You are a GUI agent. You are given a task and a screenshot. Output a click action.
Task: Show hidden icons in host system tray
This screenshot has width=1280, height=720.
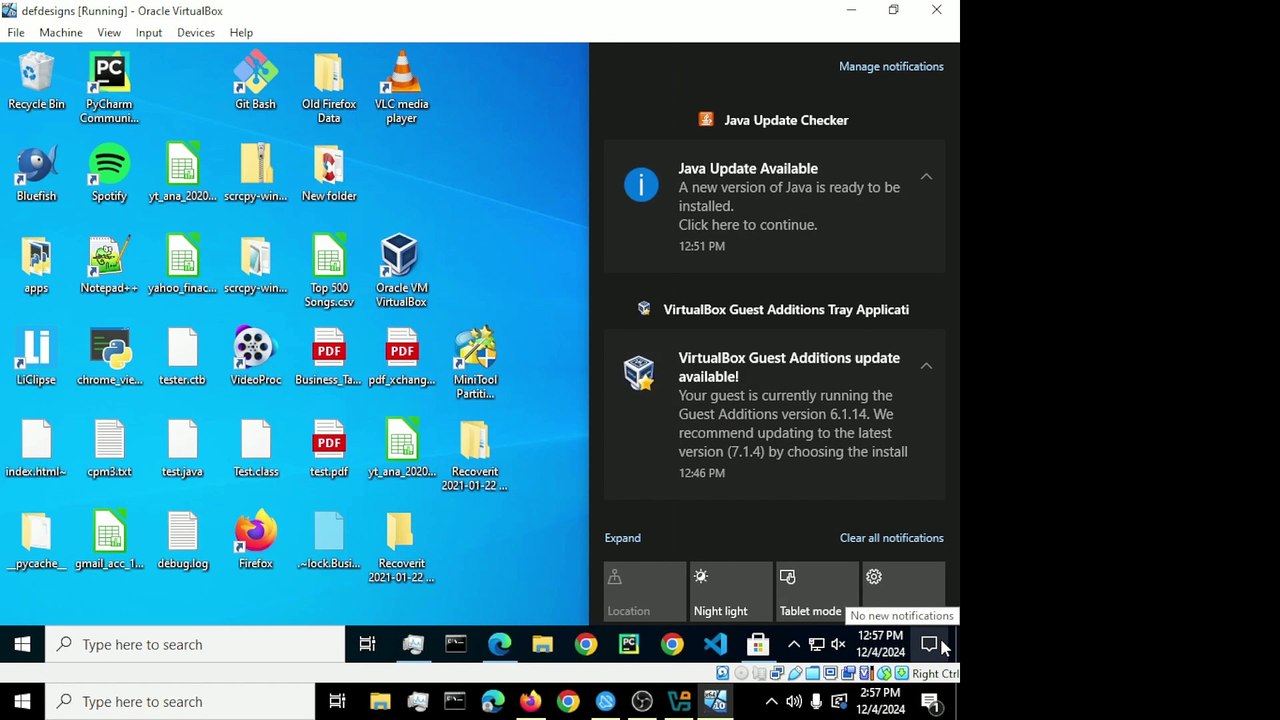pyautogui.click(x=771, y=702)
